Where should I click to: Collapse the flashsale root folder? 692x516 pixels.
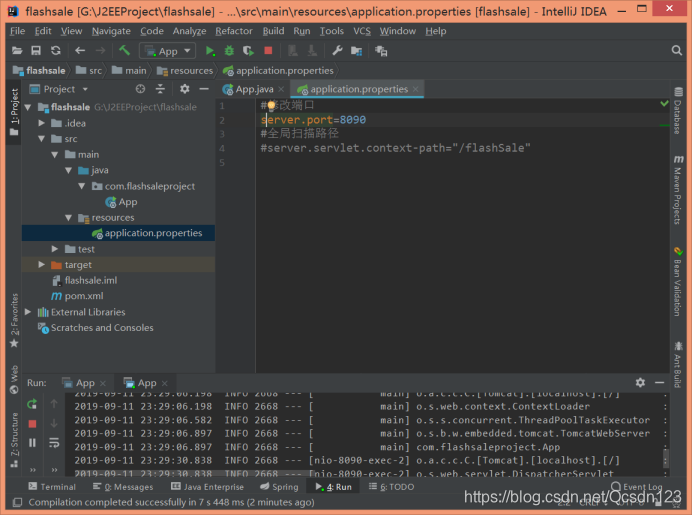click(28, 107)
